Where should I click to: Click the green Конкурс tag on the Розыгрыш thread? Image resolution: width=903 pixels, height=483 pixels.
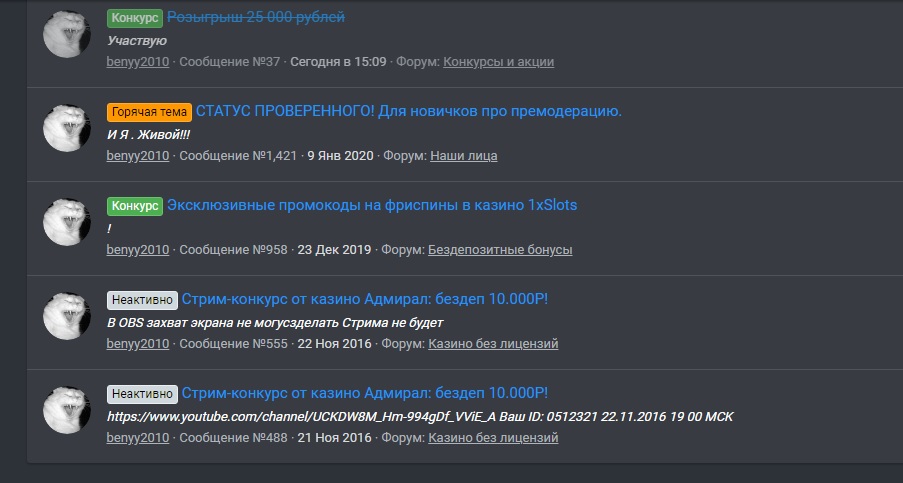point(134,18)
